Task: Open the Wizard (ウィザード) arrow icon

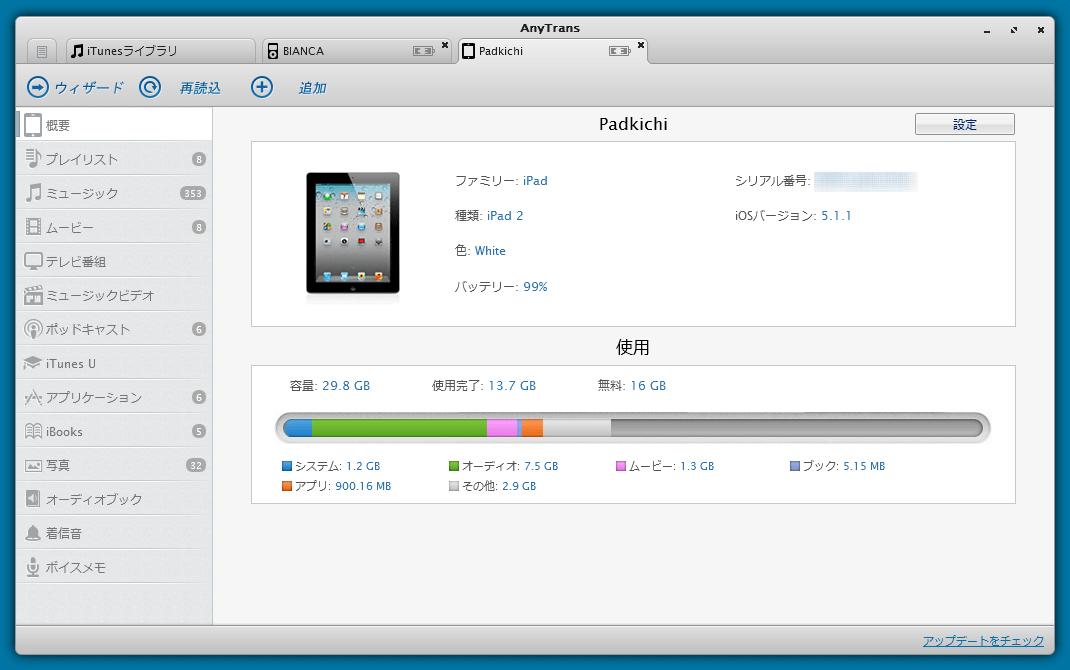Action: coord(38,87)
